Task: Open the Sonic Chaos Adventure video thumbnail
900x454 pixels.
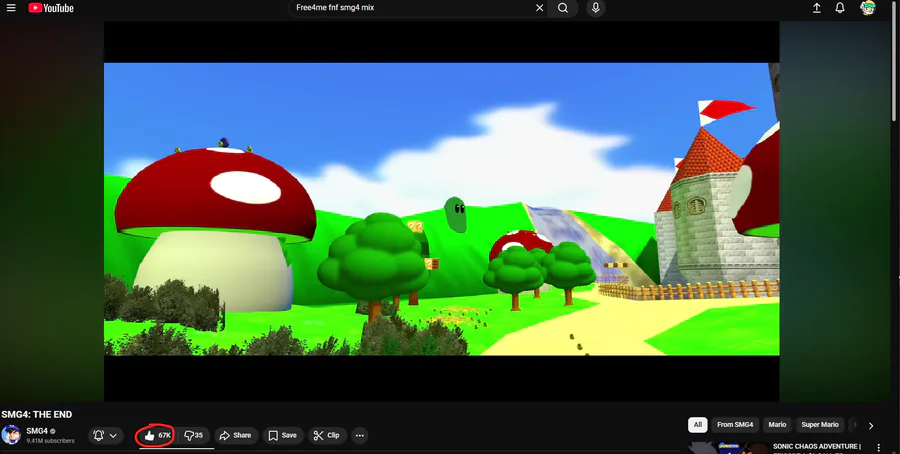Action: click(728, 448)
